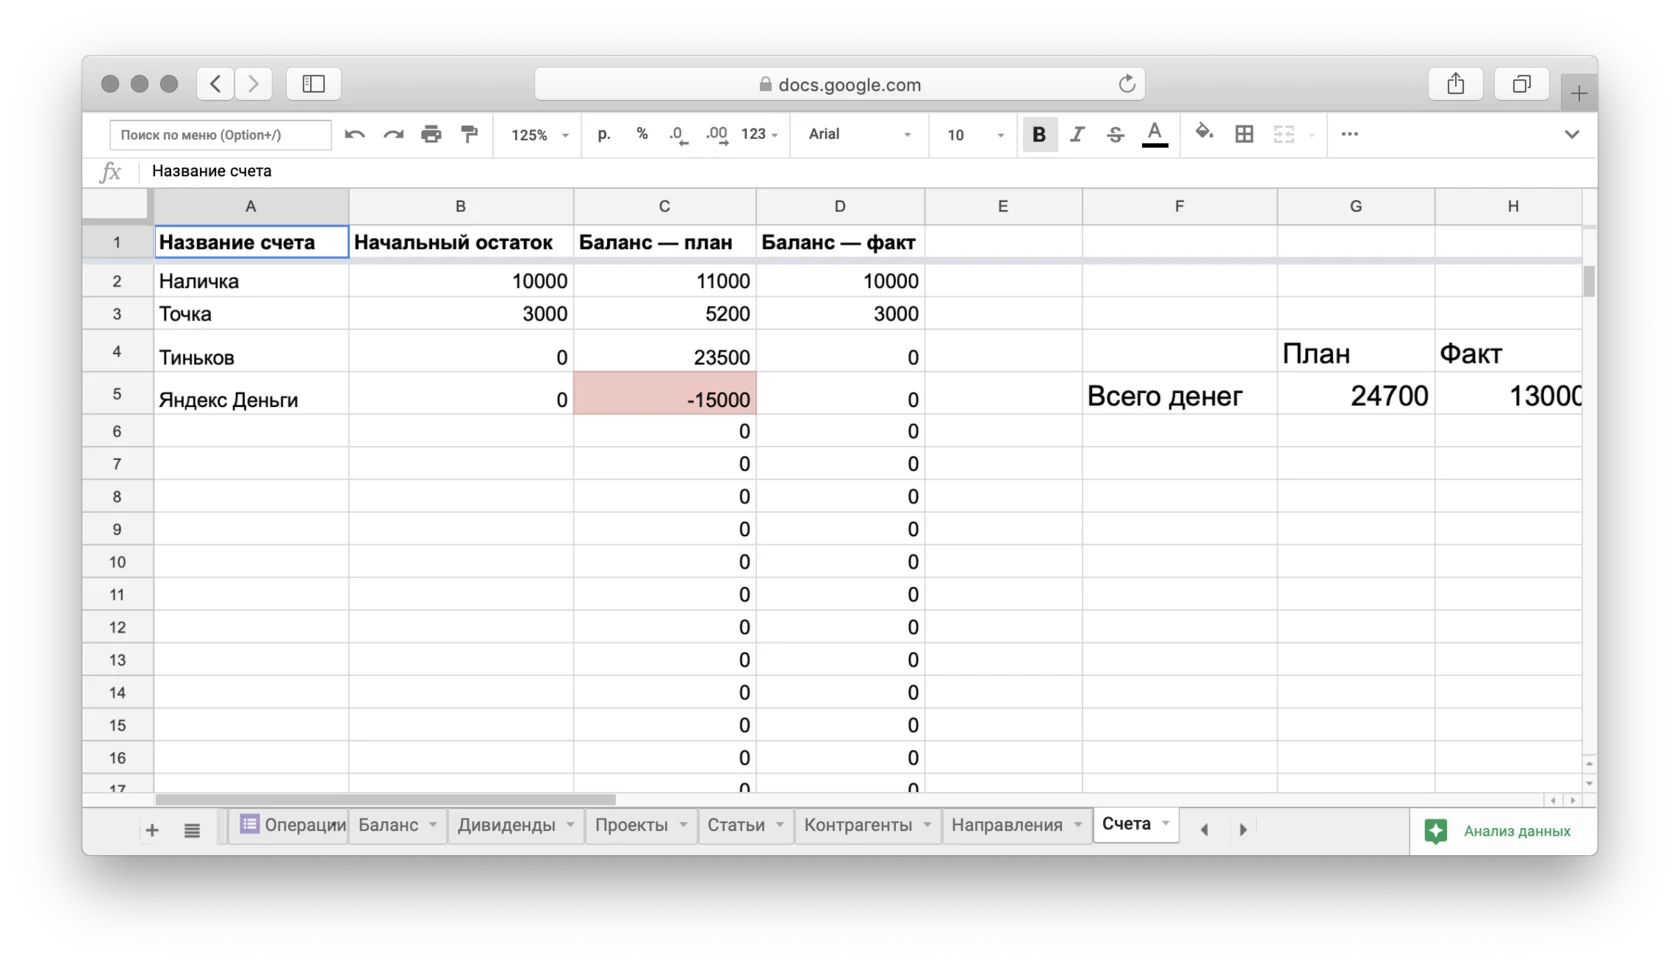Select the paint format roller

pos(469,135)
